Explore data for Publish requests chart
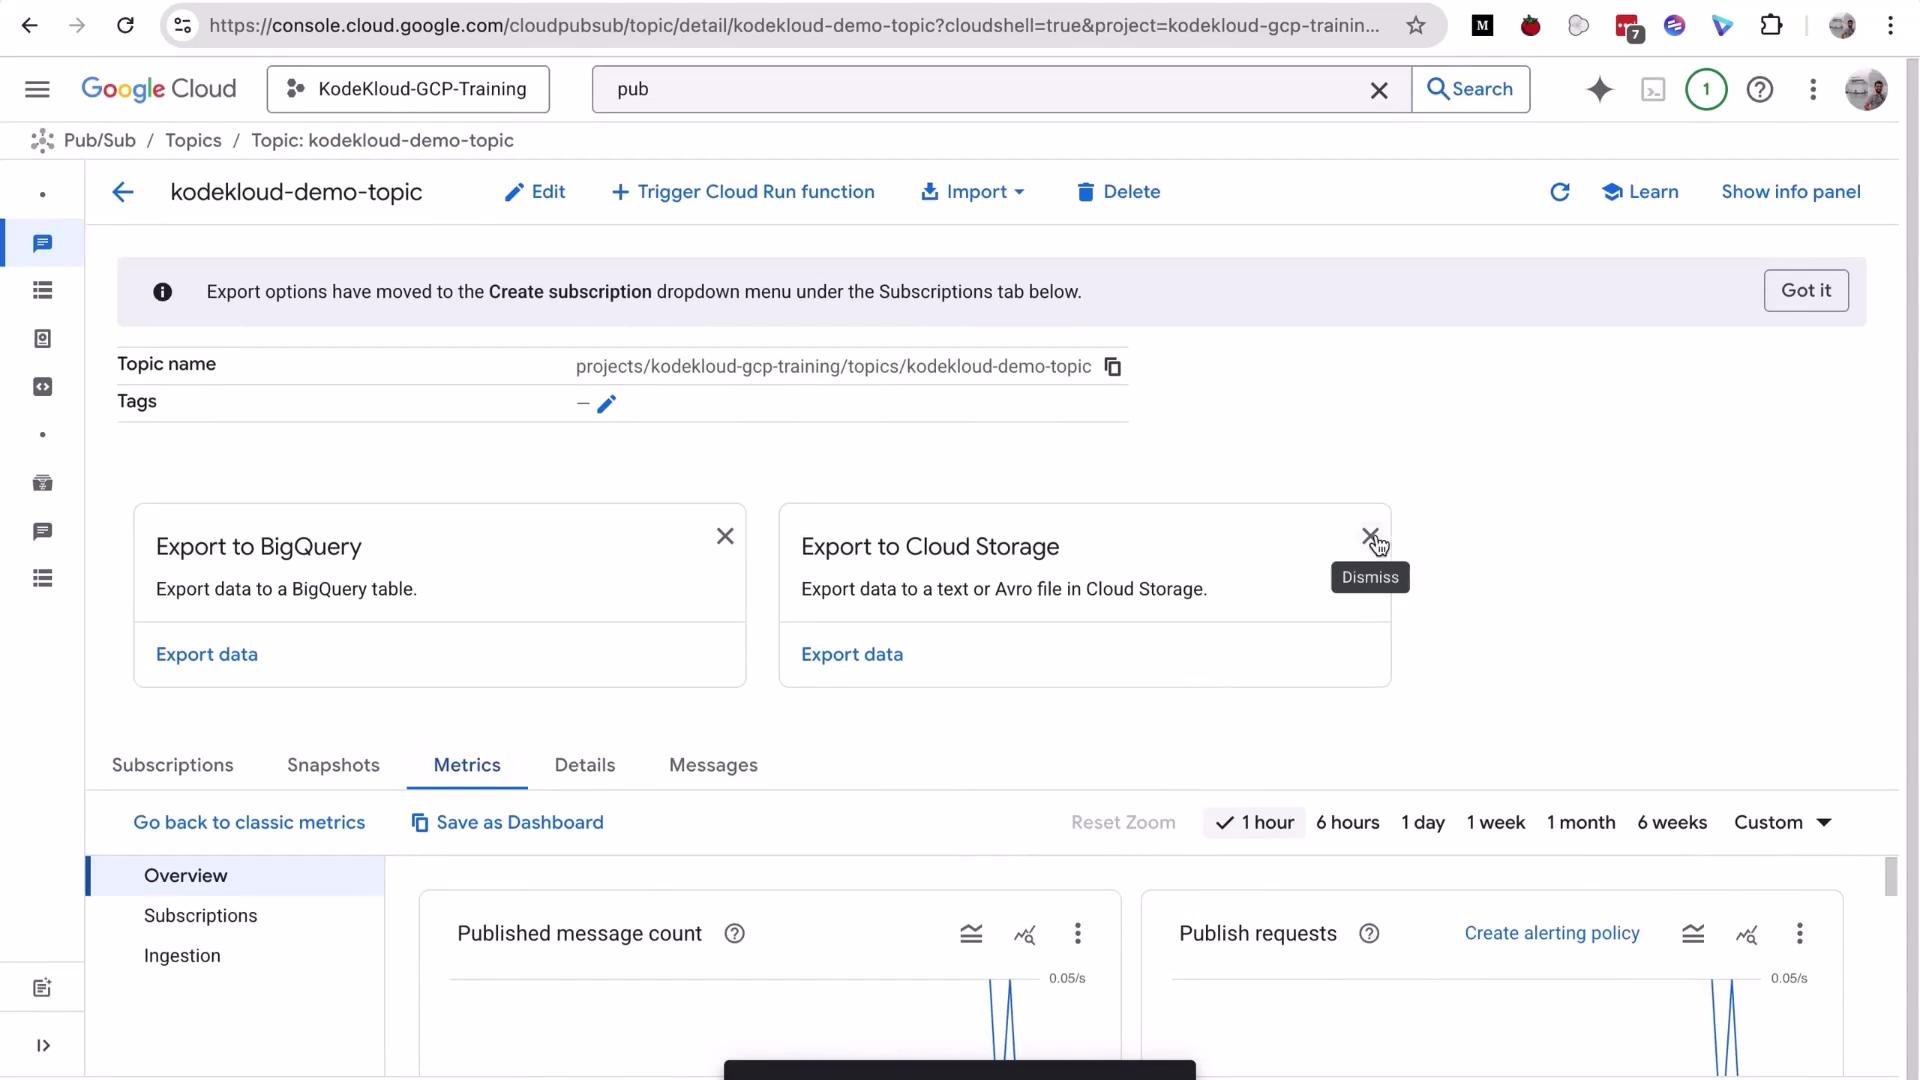 (1746, 935)
